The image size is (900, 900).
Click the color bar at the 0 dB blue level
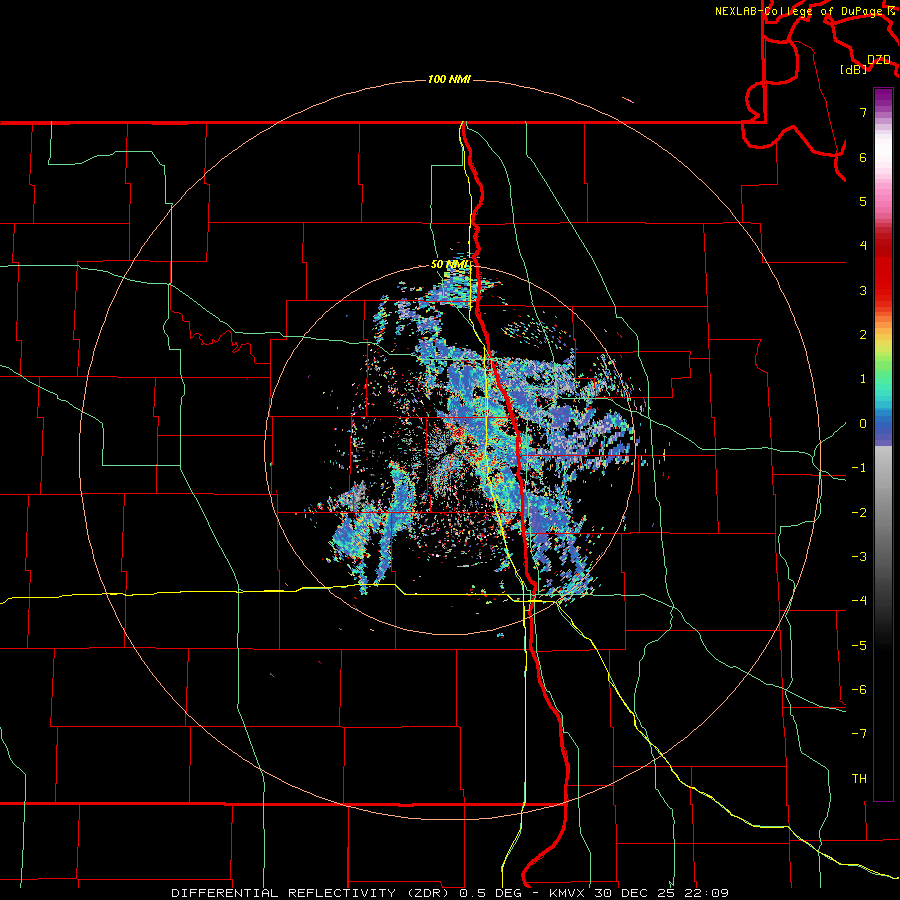[x=883, y=424]
